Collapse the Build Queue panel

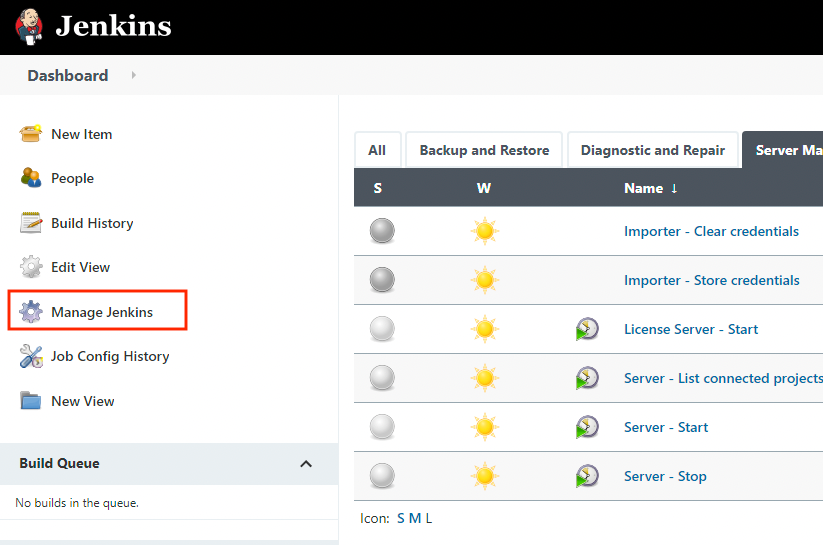306,464
